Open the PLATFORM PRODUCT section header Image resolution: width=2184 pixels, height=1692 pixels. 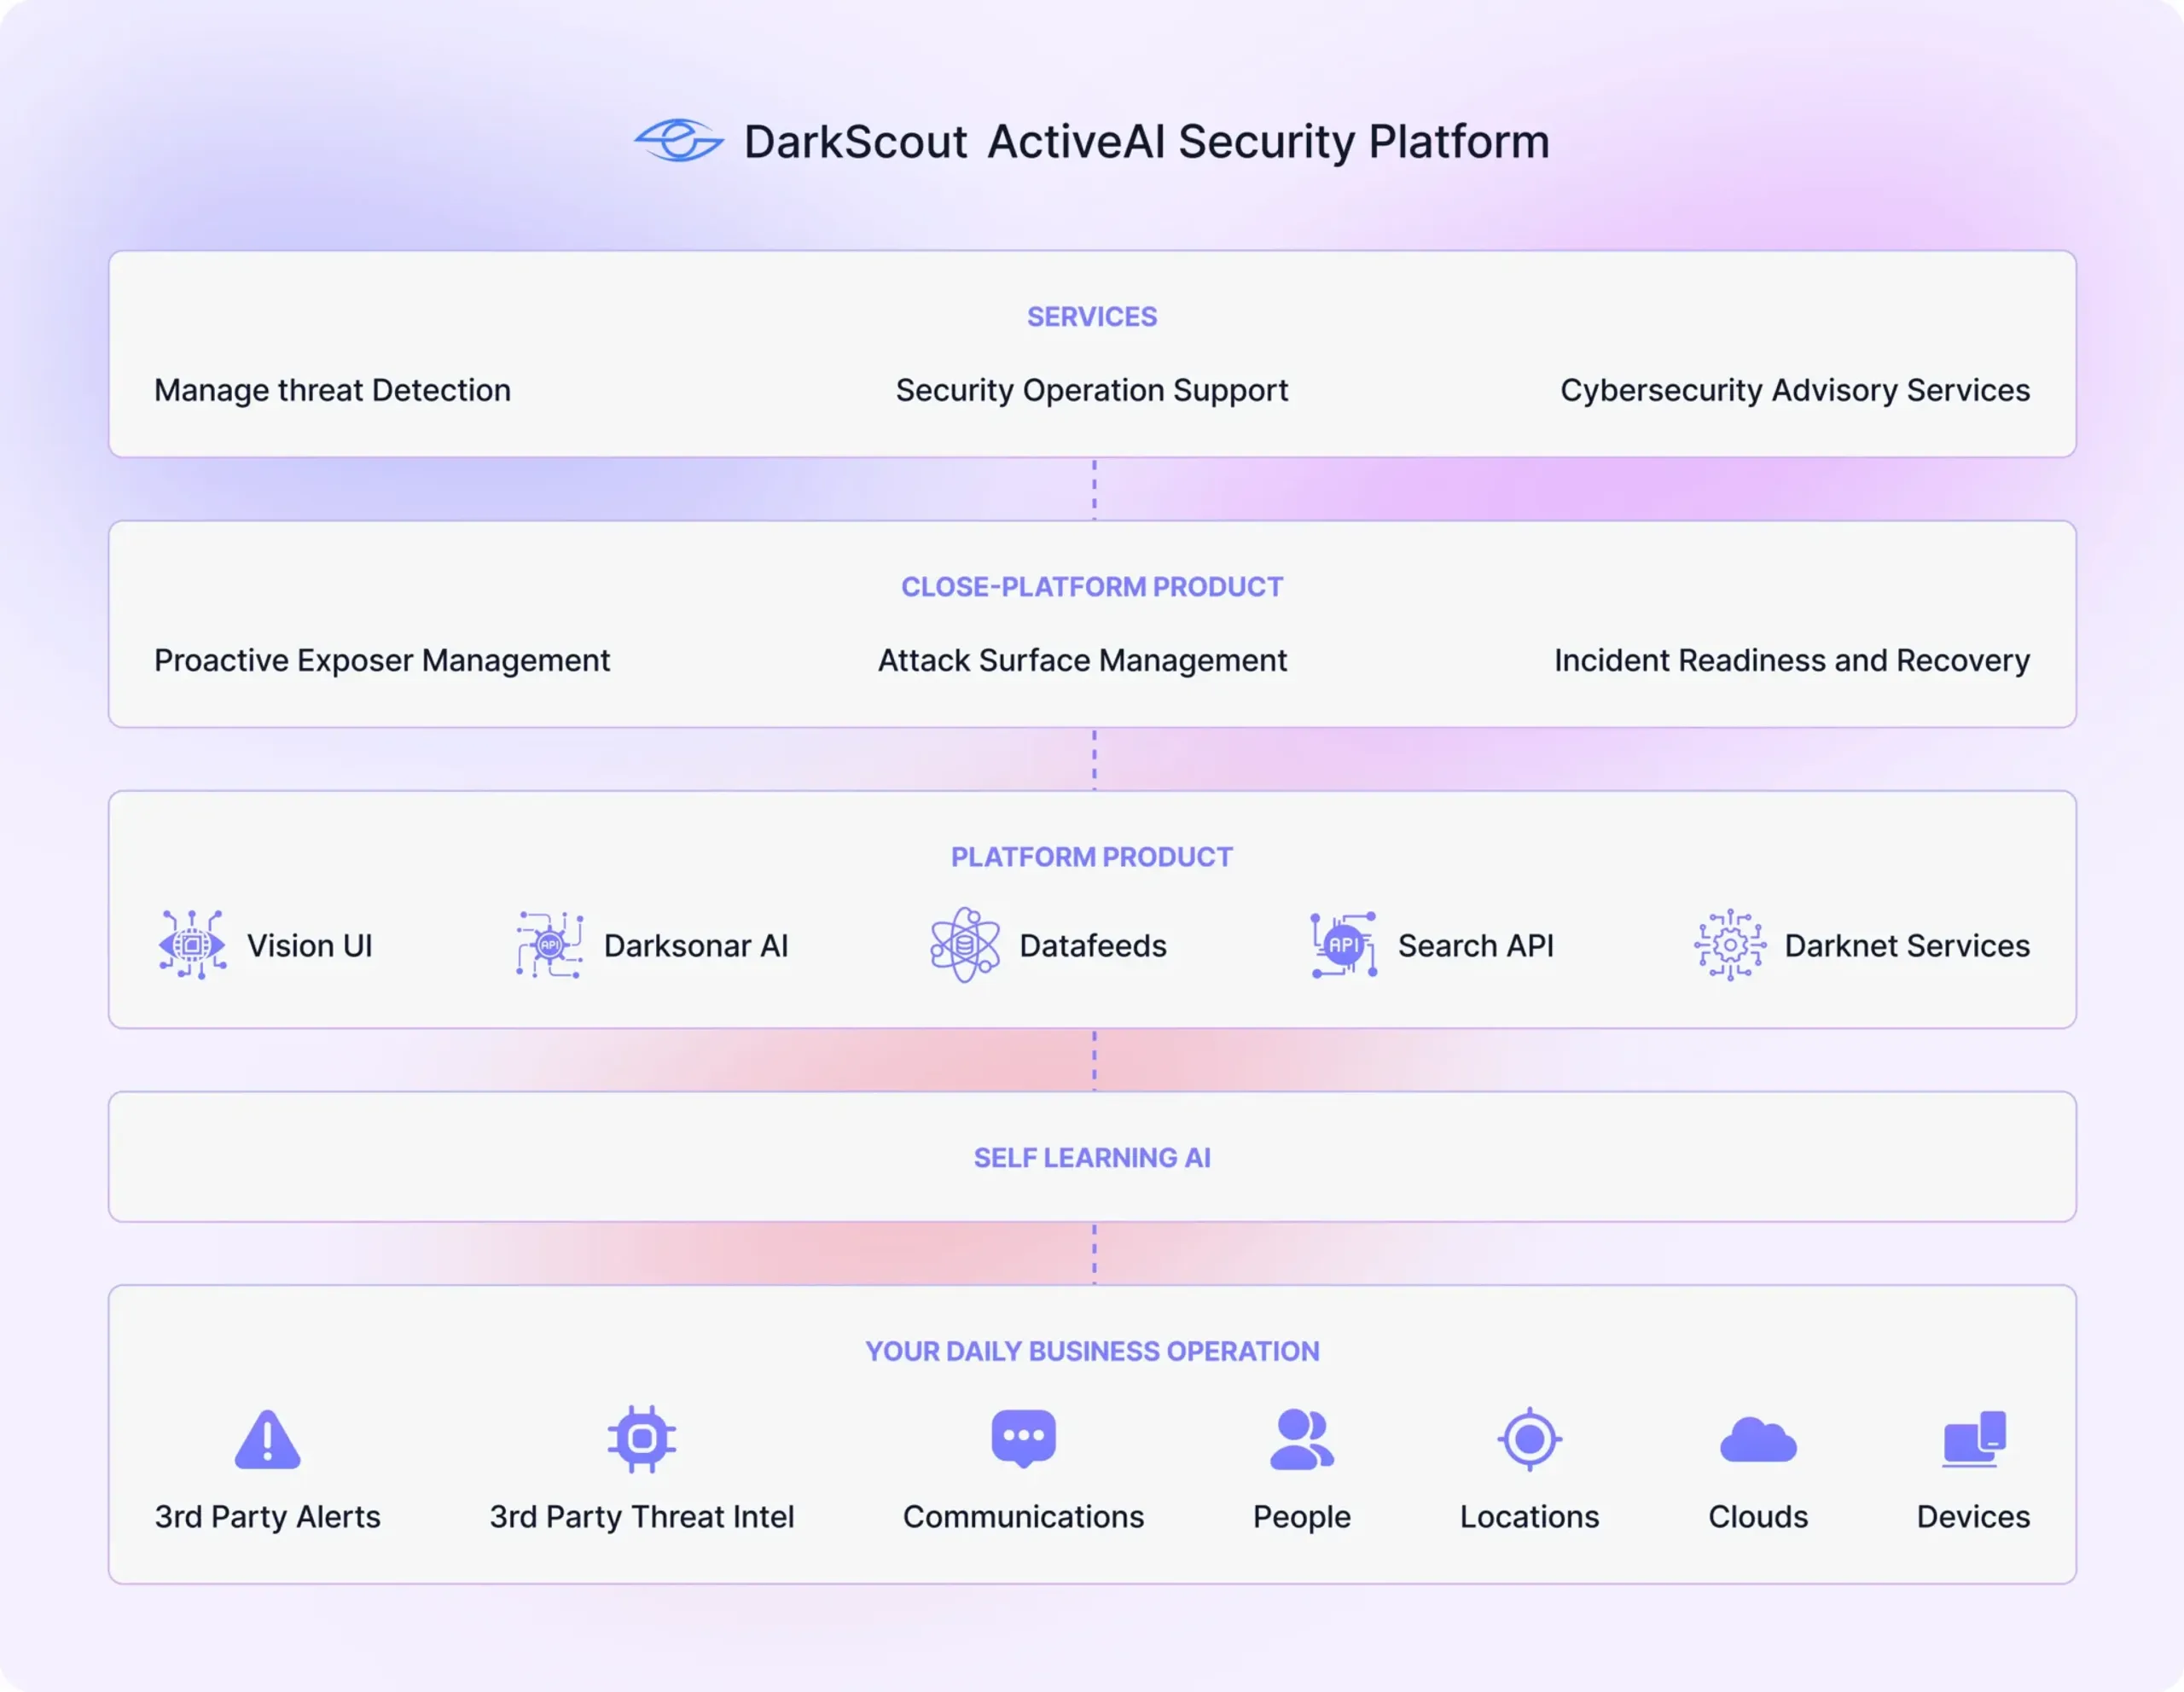point(1090,856)
